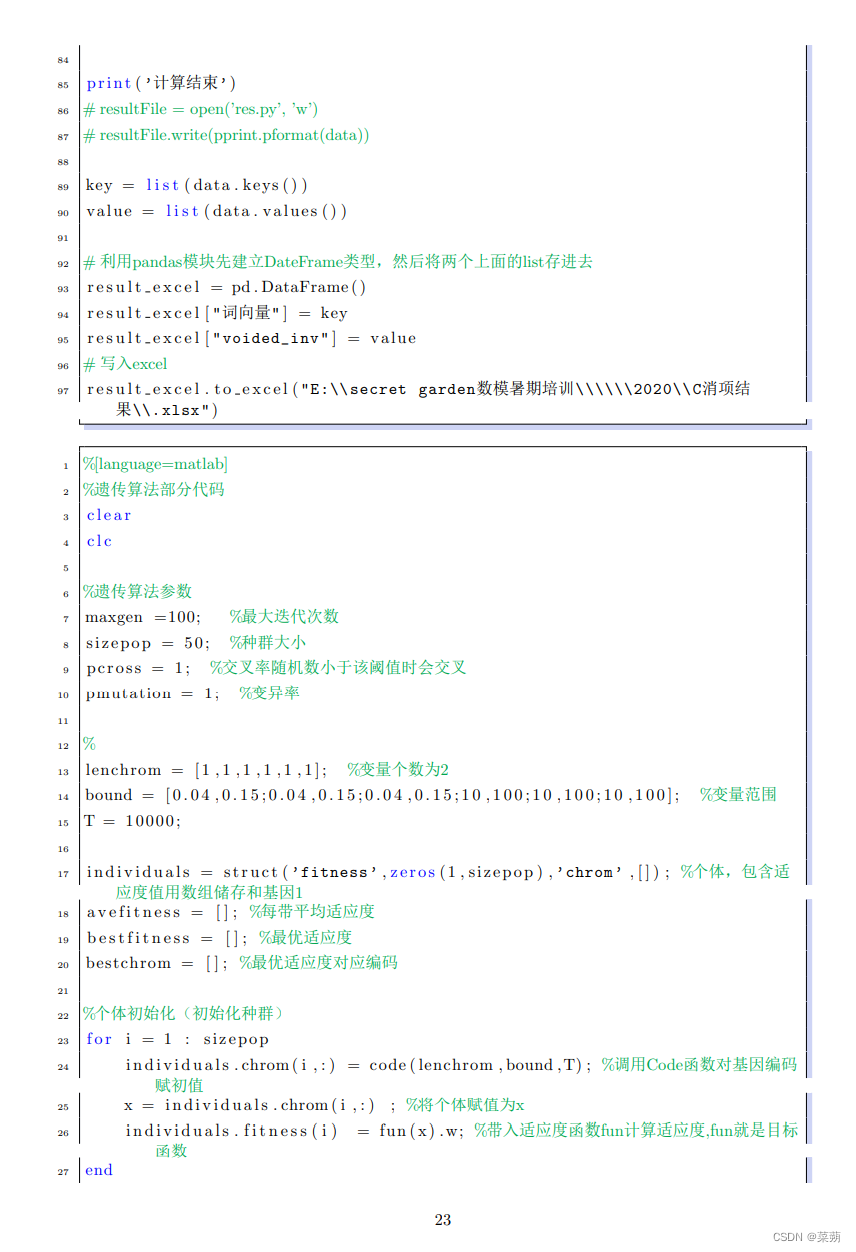Click the T = 10000 line

pos(133,821)
